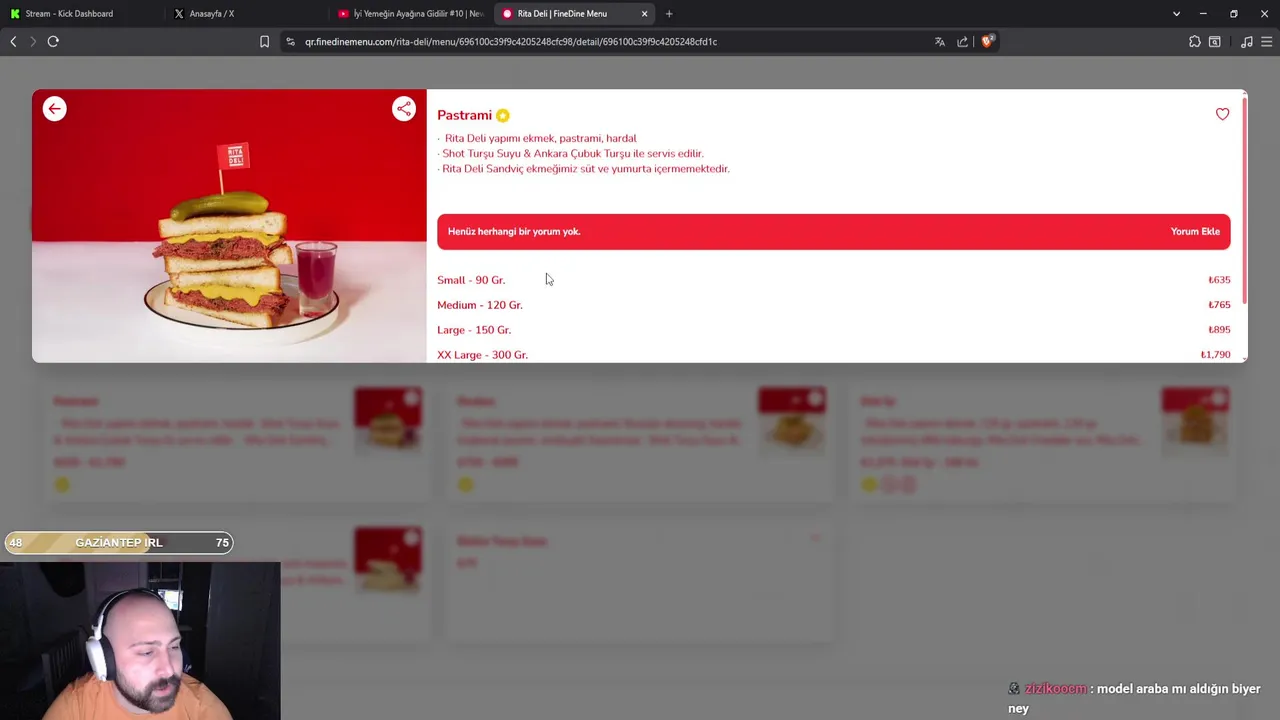Click the GAZİANTEP IRL overlay bar
Viewport: 1280px width, 720px height.
coord(118,542)
